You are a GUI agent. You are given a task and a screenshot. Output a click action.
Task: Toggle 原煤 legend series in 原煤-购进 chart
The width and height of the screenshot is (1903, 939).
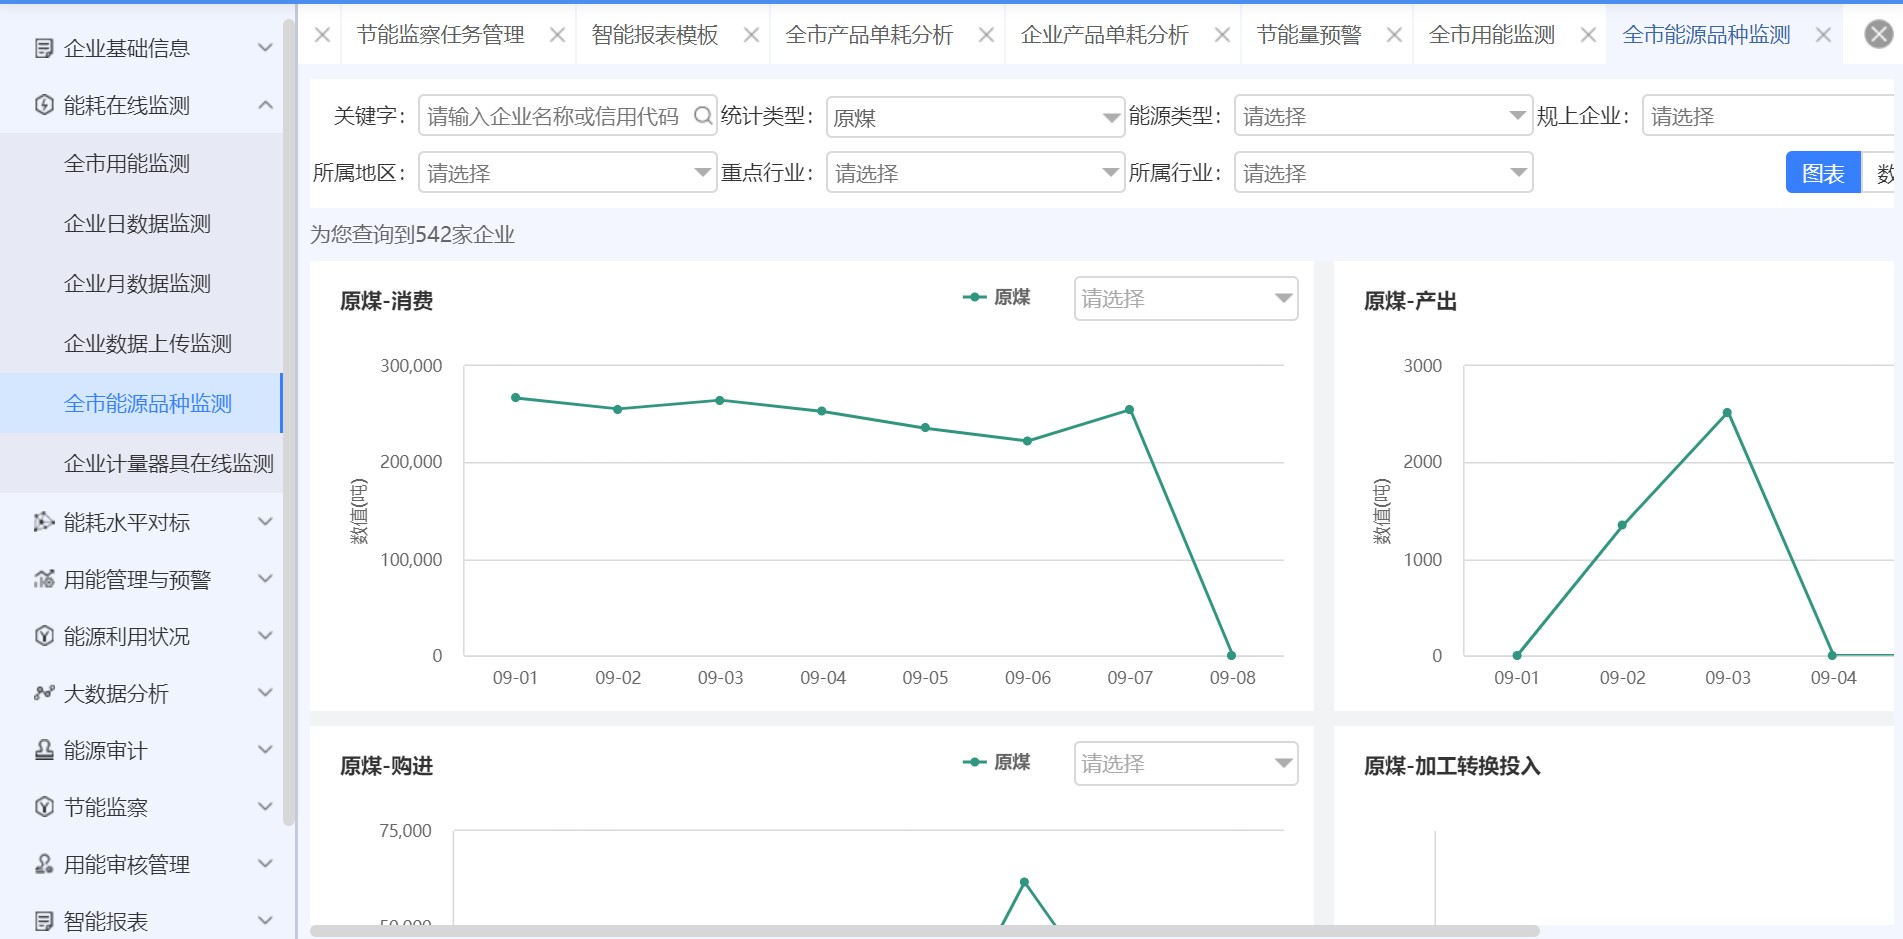[996, 762]
